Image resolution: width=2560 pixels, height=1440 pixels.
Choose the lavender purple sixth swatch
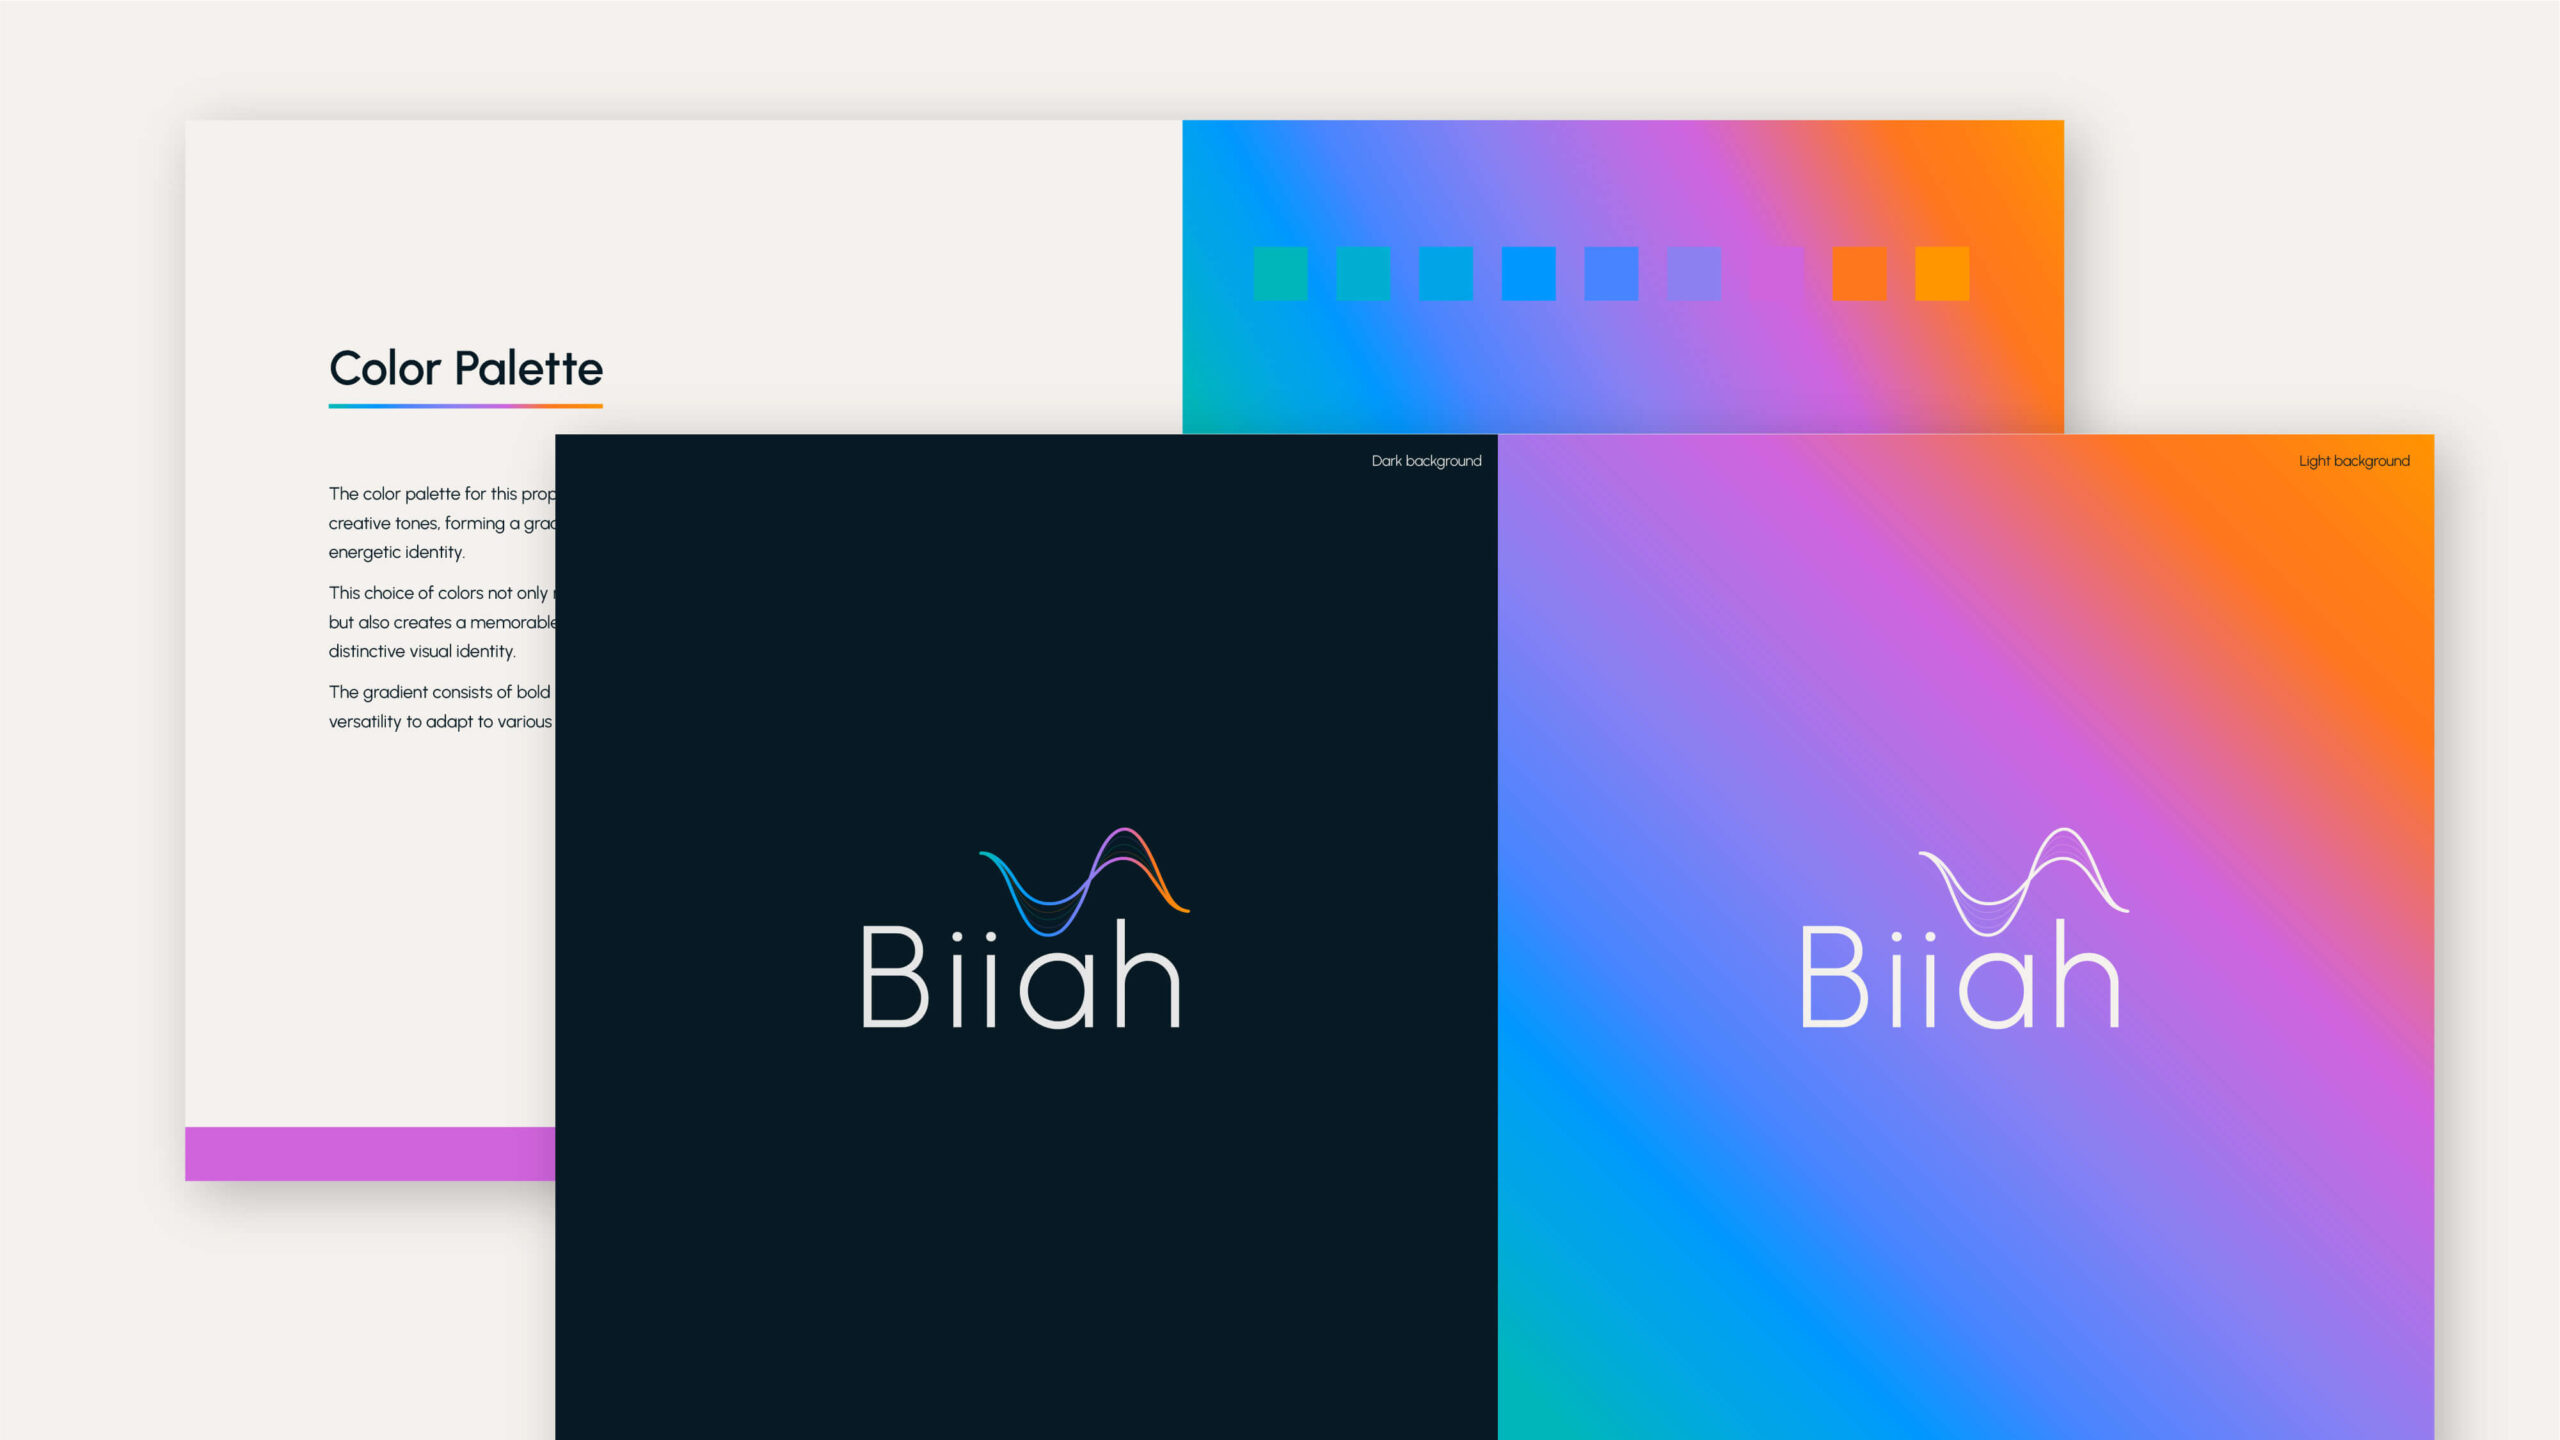pyautogui.click(x=1694, y=273)
